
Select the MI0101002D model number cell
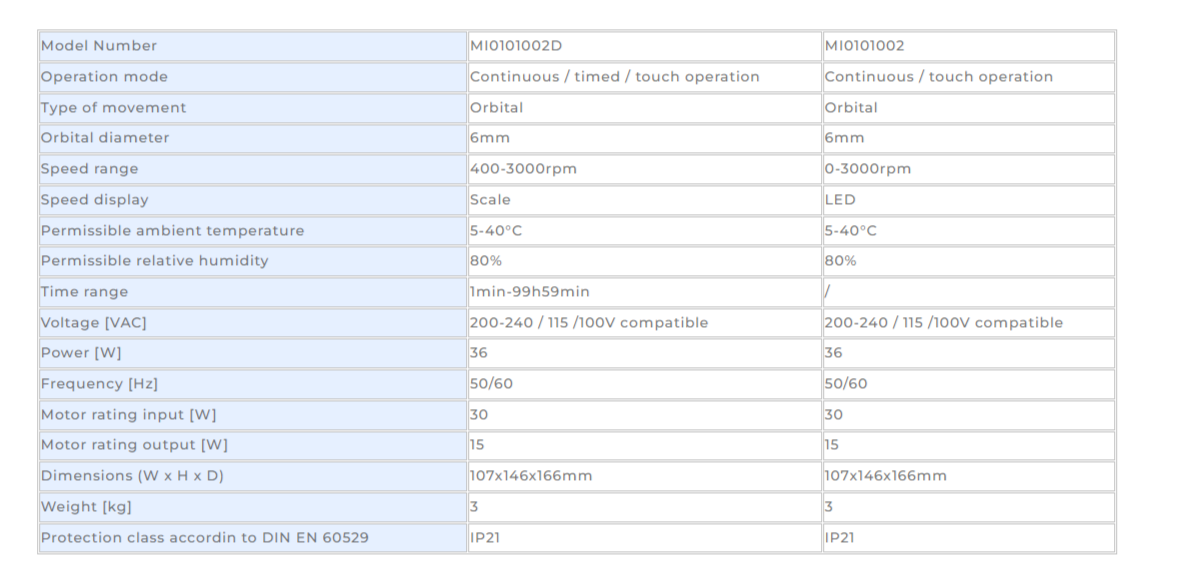point(645,46)
